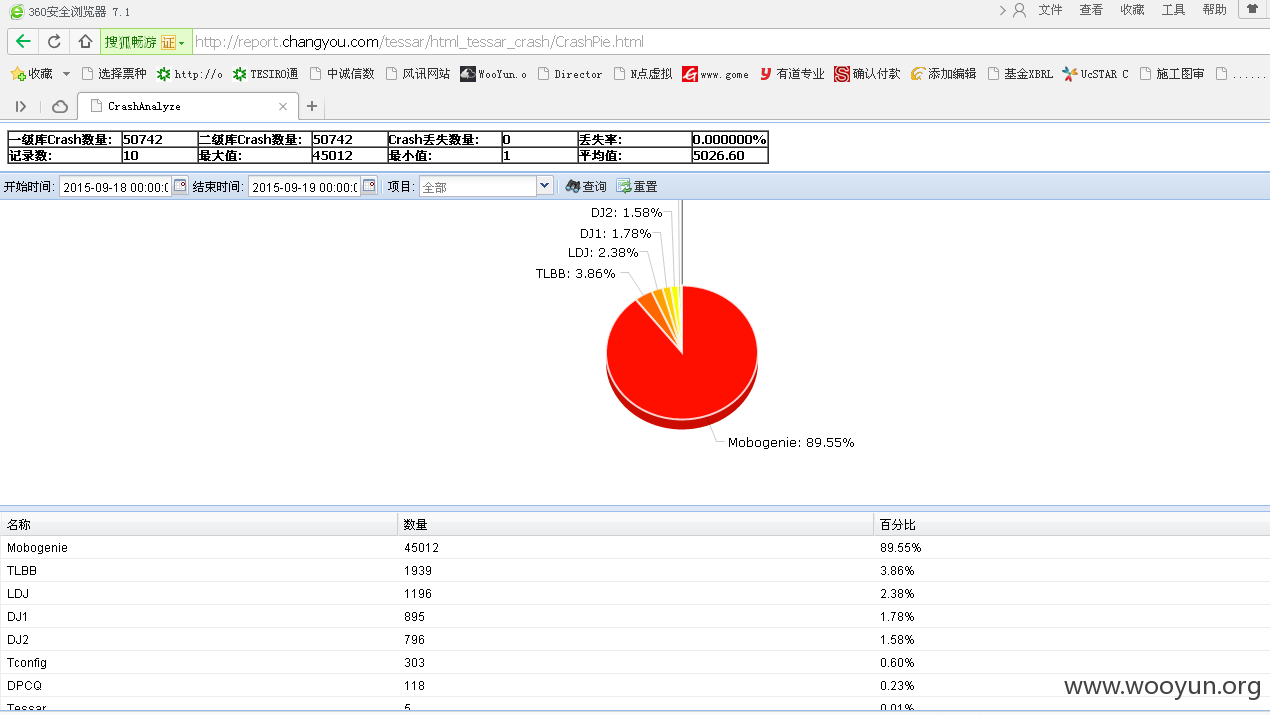
Task: Select the Tconfig table row name
Action: point(27,663)
